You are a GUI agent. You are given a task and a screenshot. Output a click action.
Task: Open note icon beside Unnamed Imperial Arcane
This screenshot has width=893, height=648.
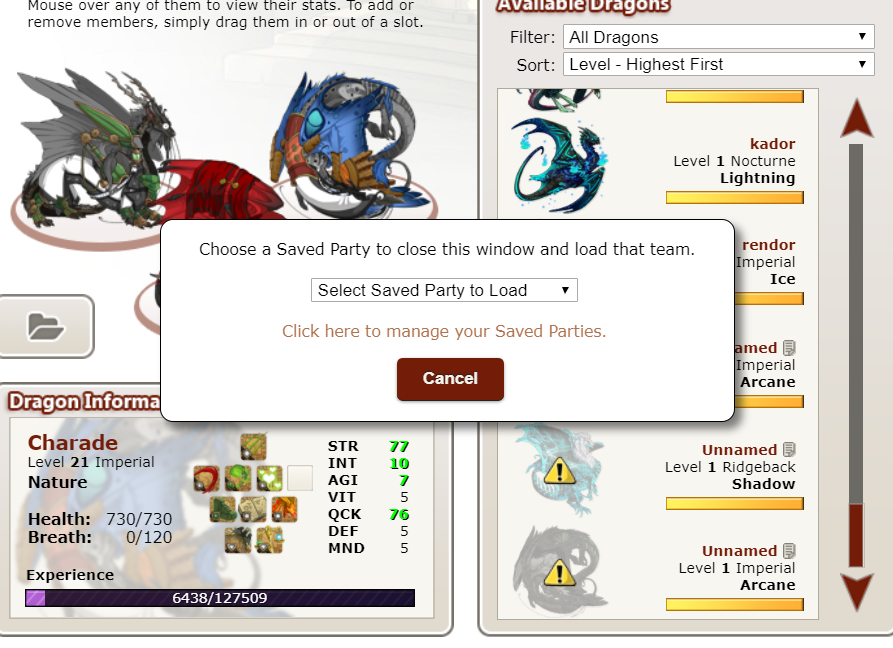tap(789, 551)
